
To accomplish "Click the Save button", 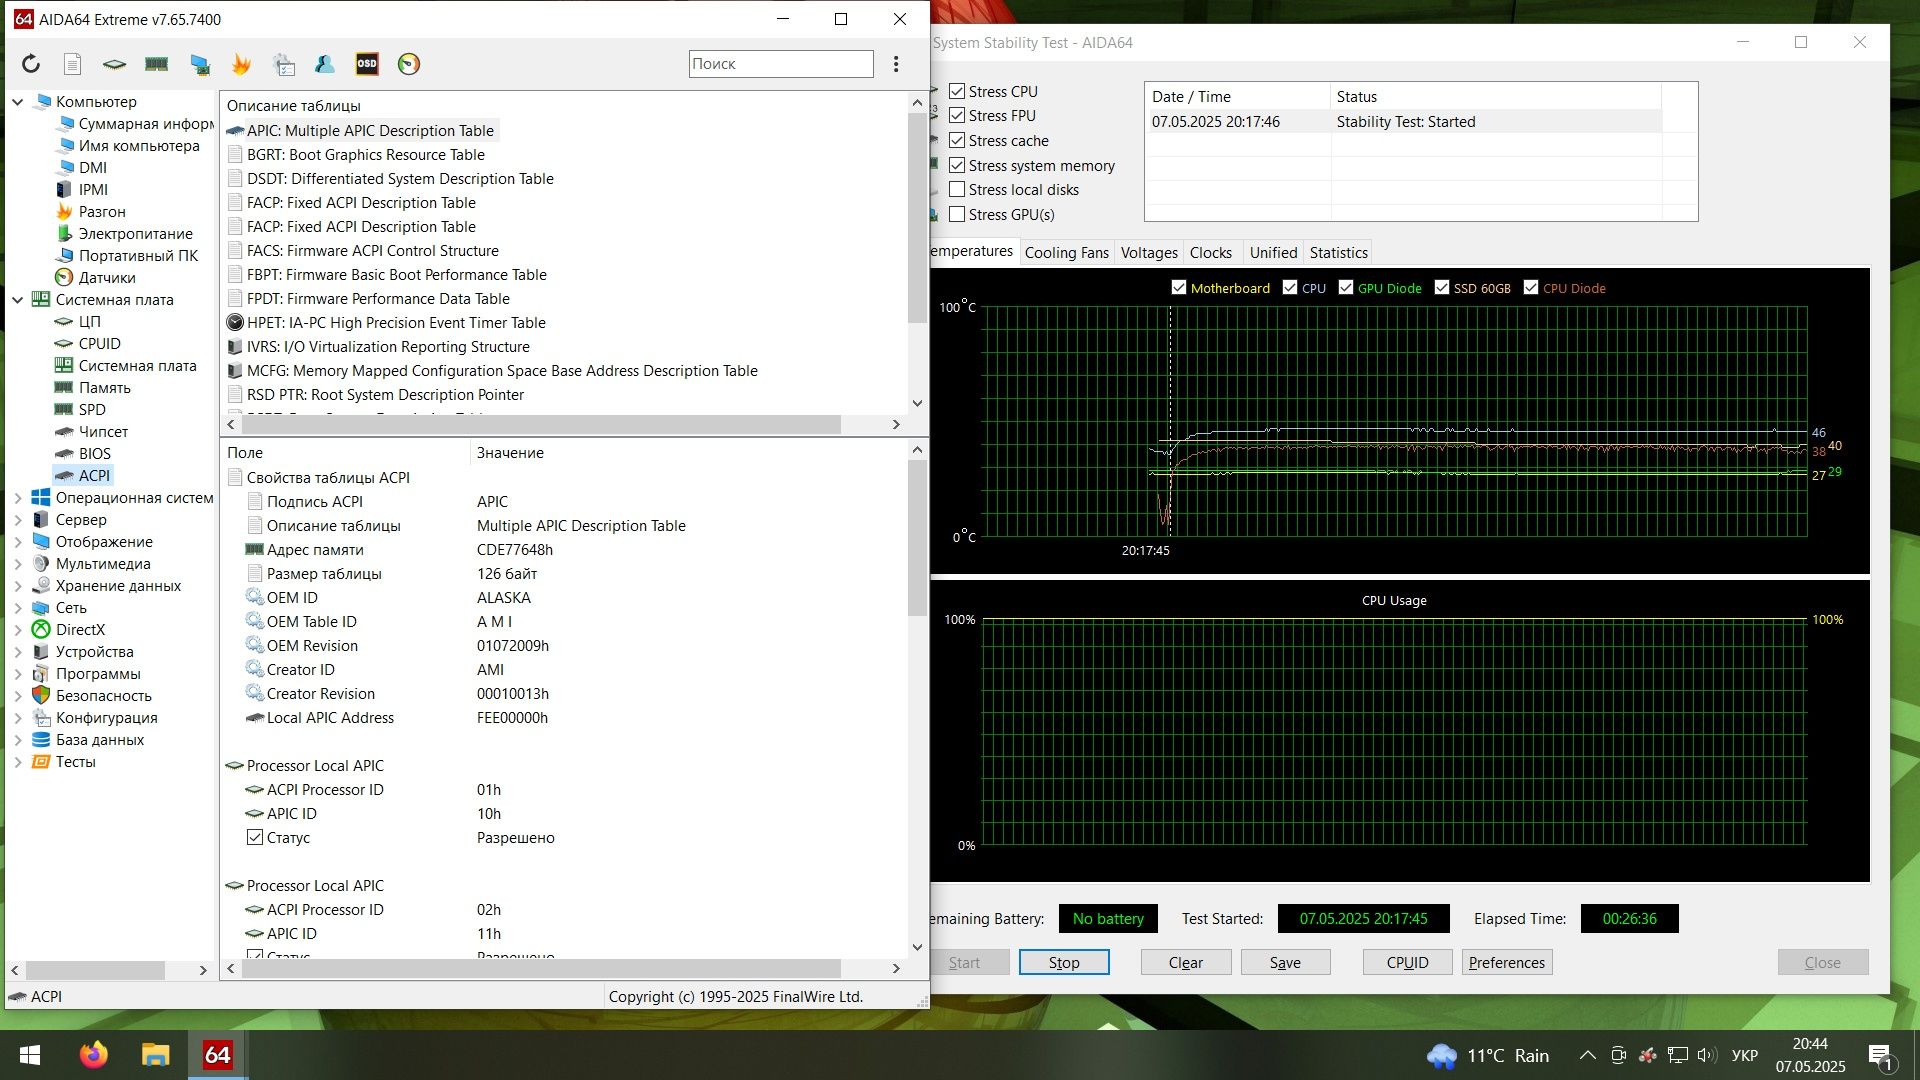I will [x=1285, y=962].
